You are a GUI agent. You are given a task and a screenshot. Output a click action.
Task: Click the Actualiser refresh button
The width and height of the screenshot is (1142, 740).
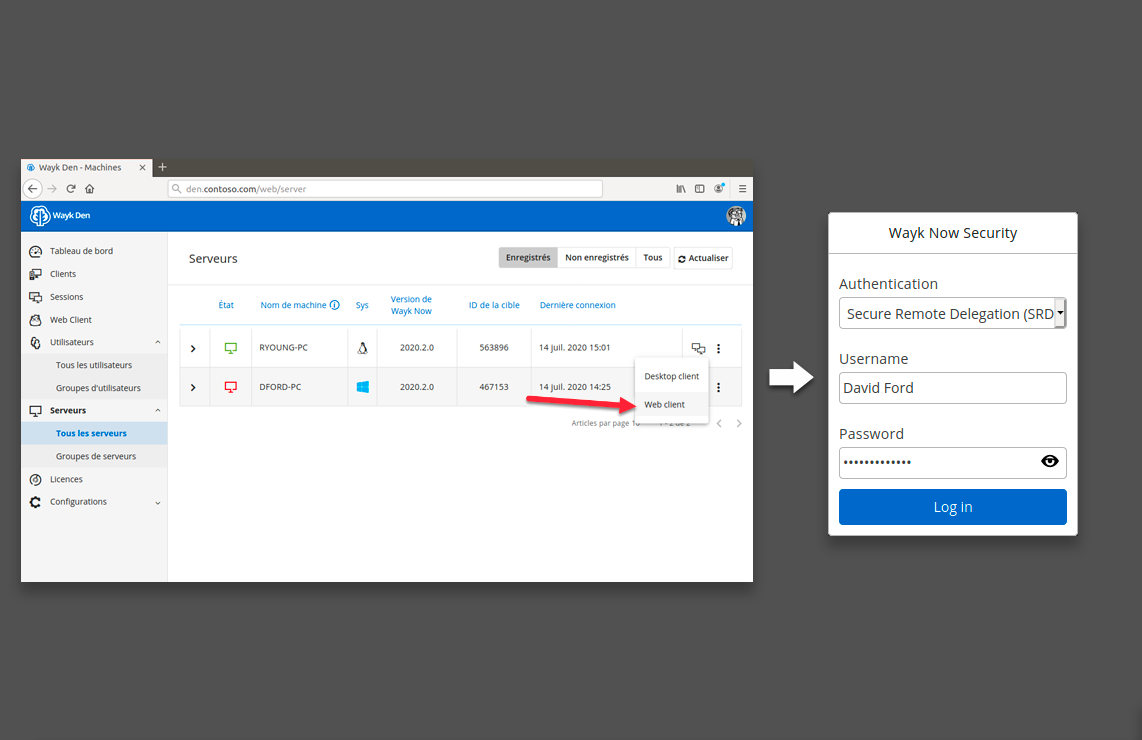click(703, 258)
